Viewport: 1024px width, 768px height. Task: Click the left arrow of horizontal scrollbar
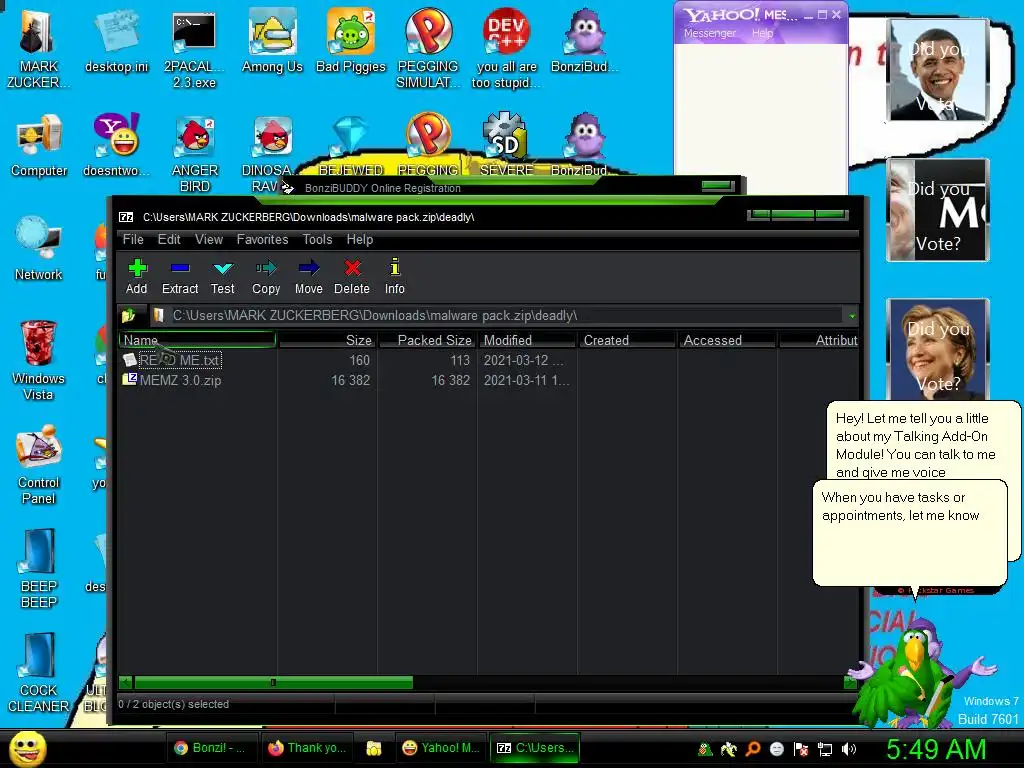point(125,682)
